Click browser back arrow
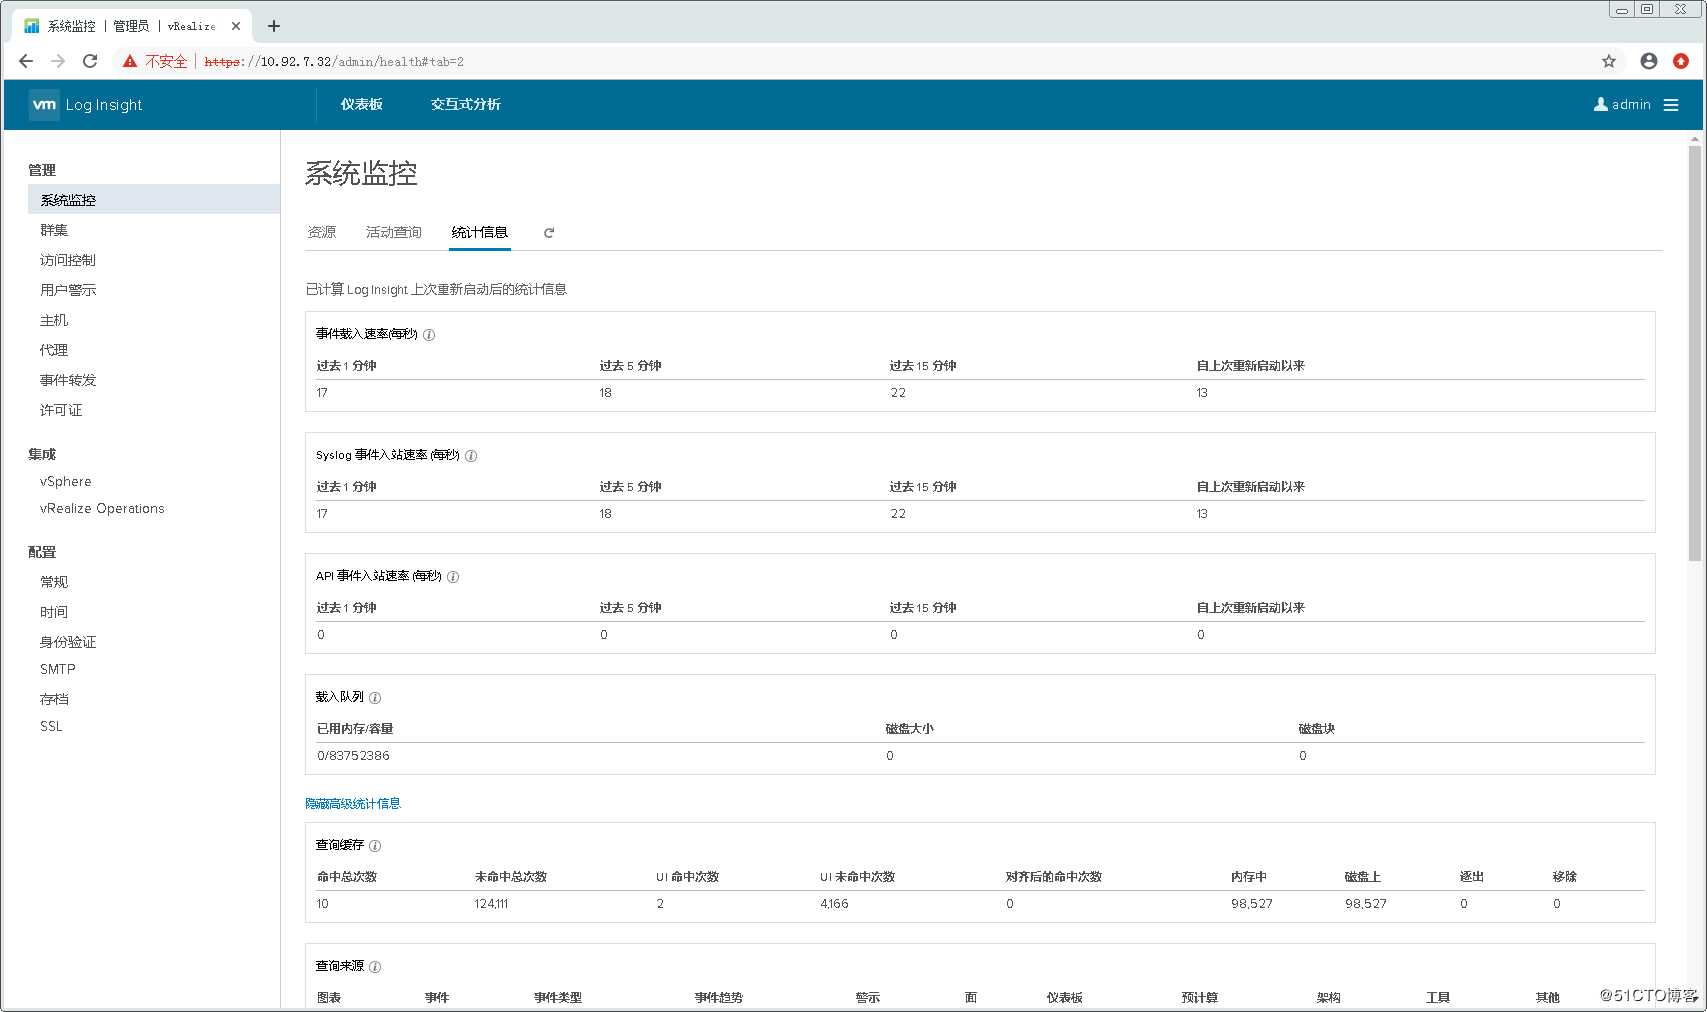1707x1012 pixels. [26, 61]
